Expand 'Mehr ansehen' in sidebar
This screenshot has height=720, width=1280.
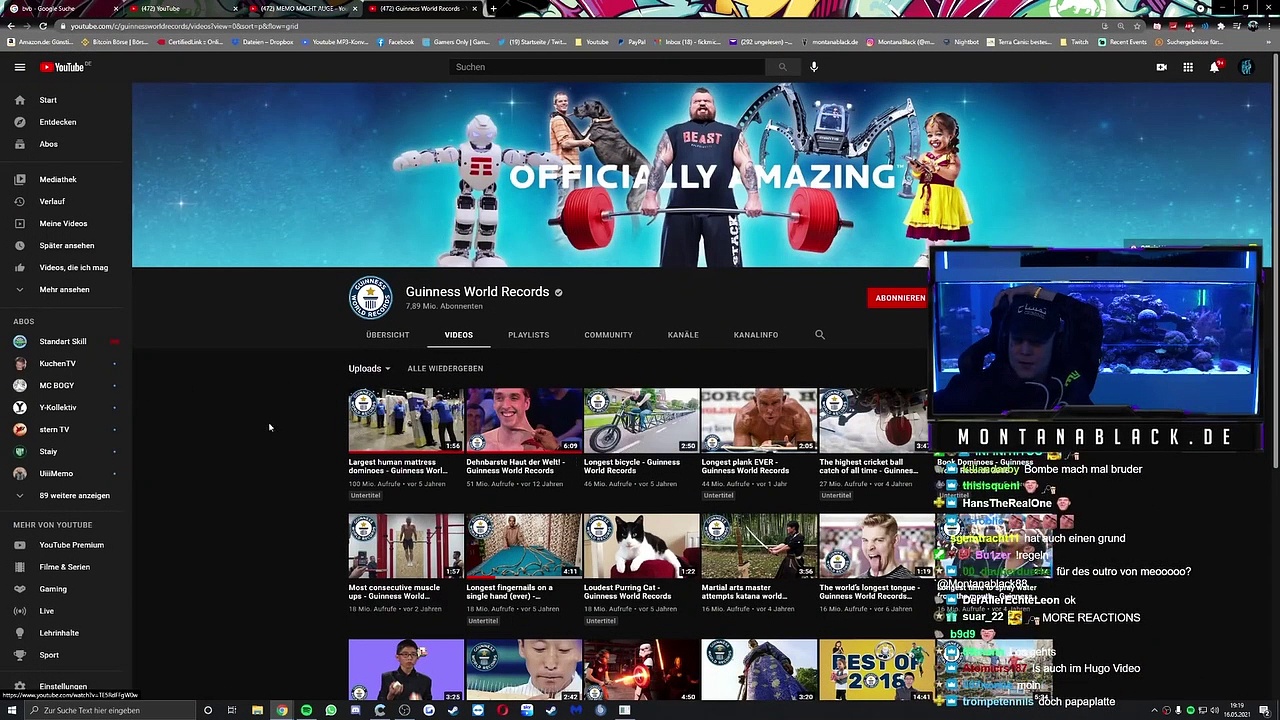pos(64,290)
